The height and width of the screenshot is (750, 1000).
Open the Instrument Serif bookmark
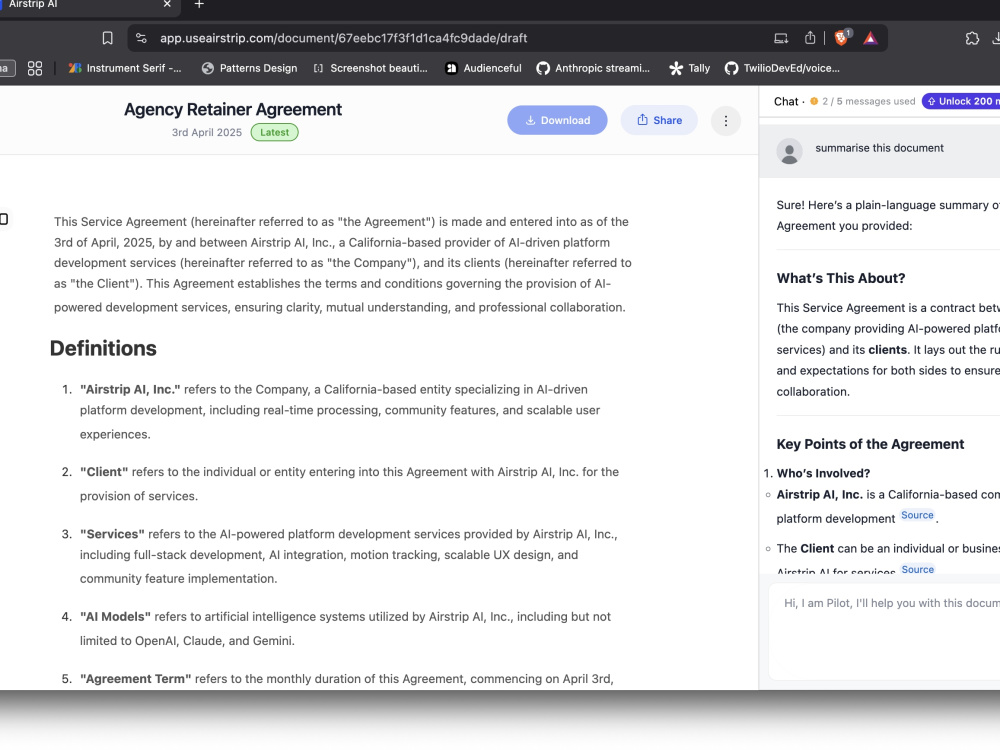[x=125, y=68]
